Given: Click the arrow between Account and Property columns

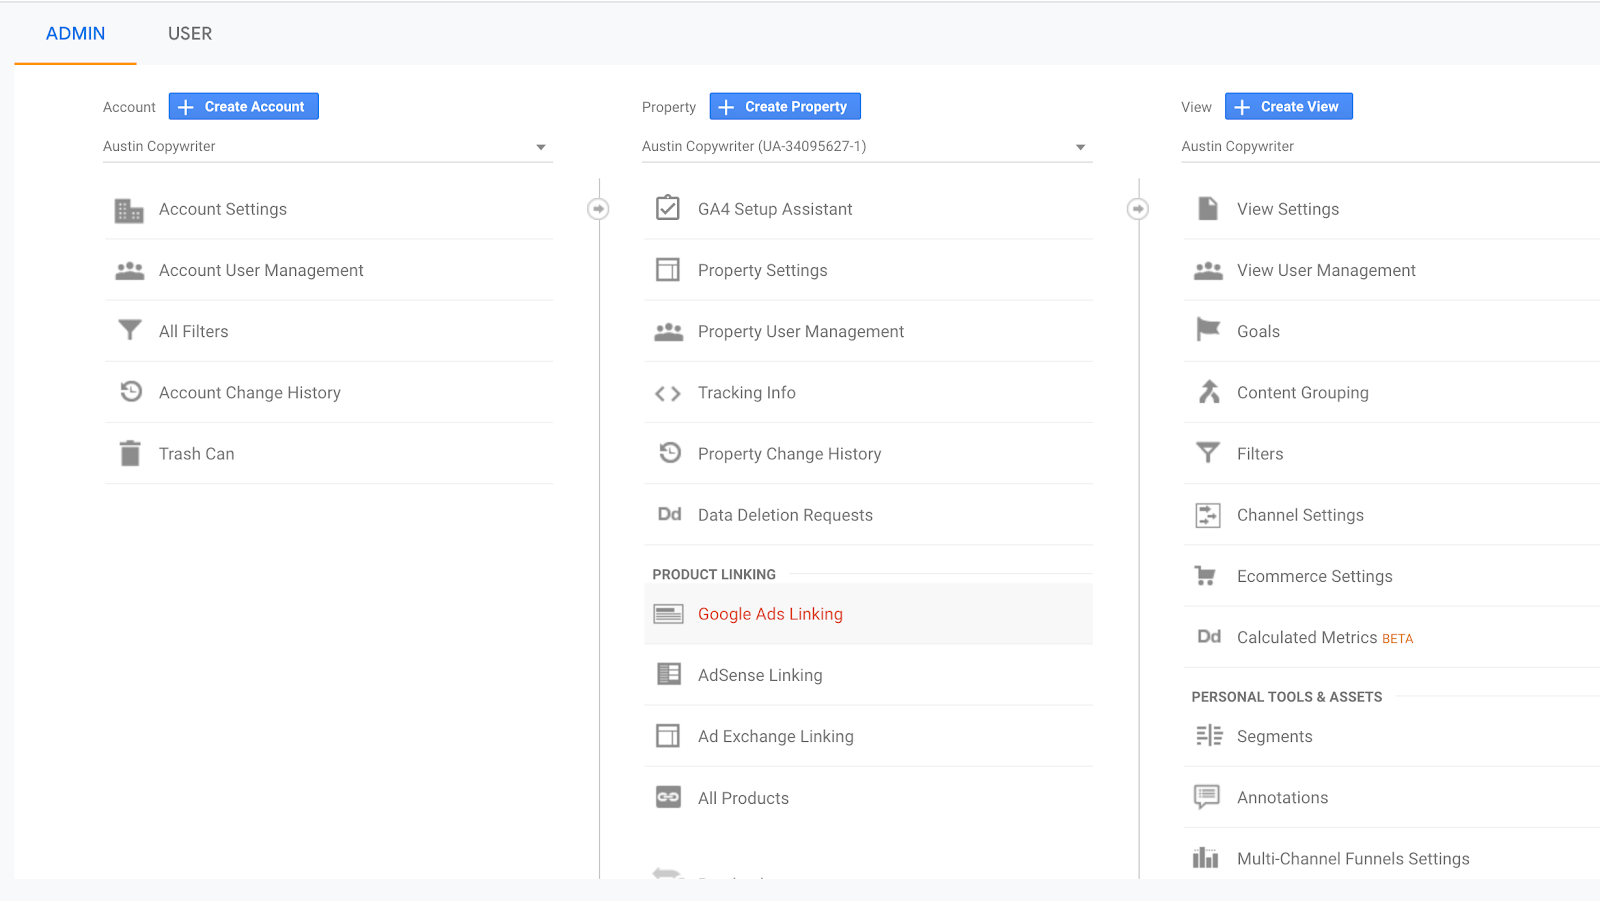Looking at the screenshot, I should click(x=598, y=209).
